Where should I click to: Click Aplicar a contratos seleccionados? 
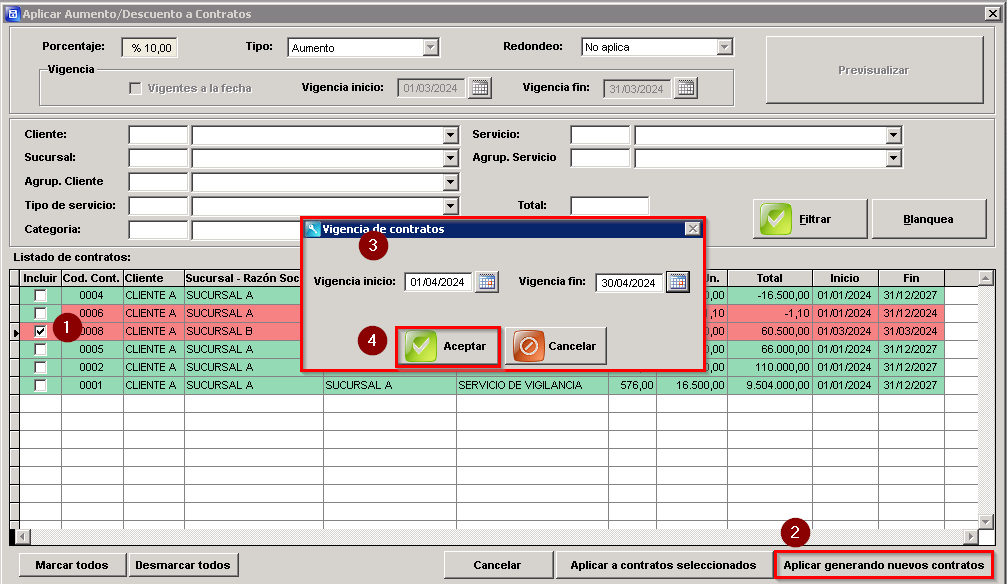[663, 565]
